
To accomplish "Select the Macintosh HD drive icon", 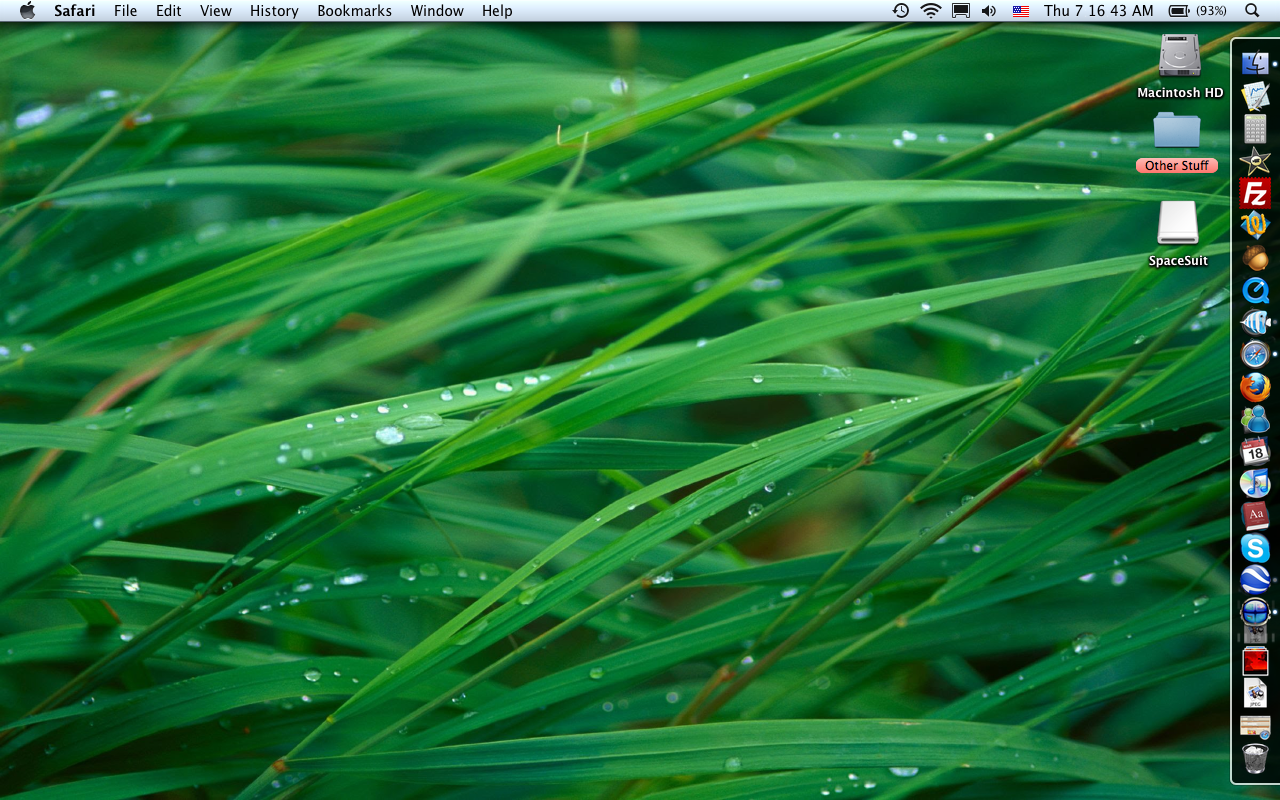I will (1179, 56).
